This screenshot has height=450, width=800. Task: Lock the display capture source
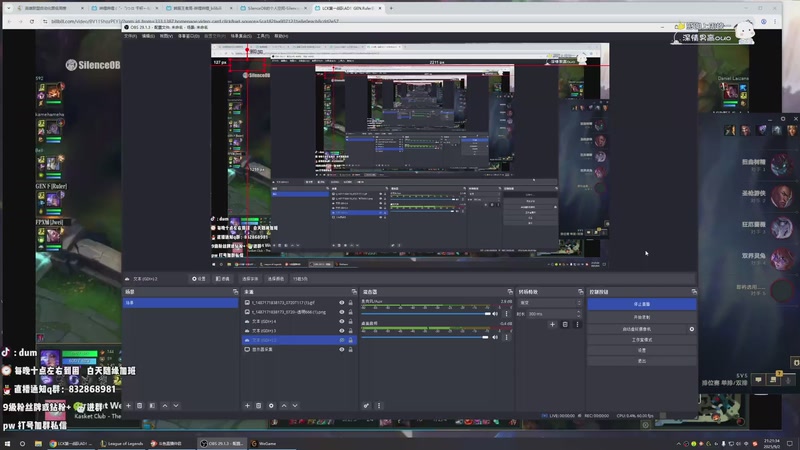tap(351, 349)
